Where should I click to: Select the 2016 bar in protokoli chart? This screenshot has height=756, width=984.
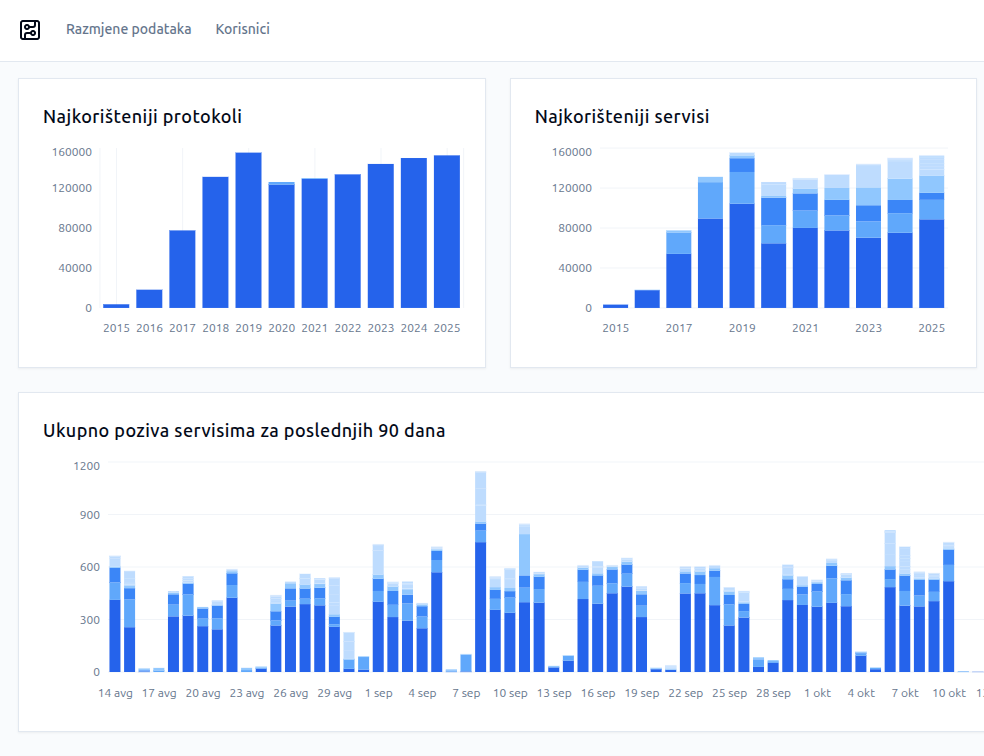point(149,298)
